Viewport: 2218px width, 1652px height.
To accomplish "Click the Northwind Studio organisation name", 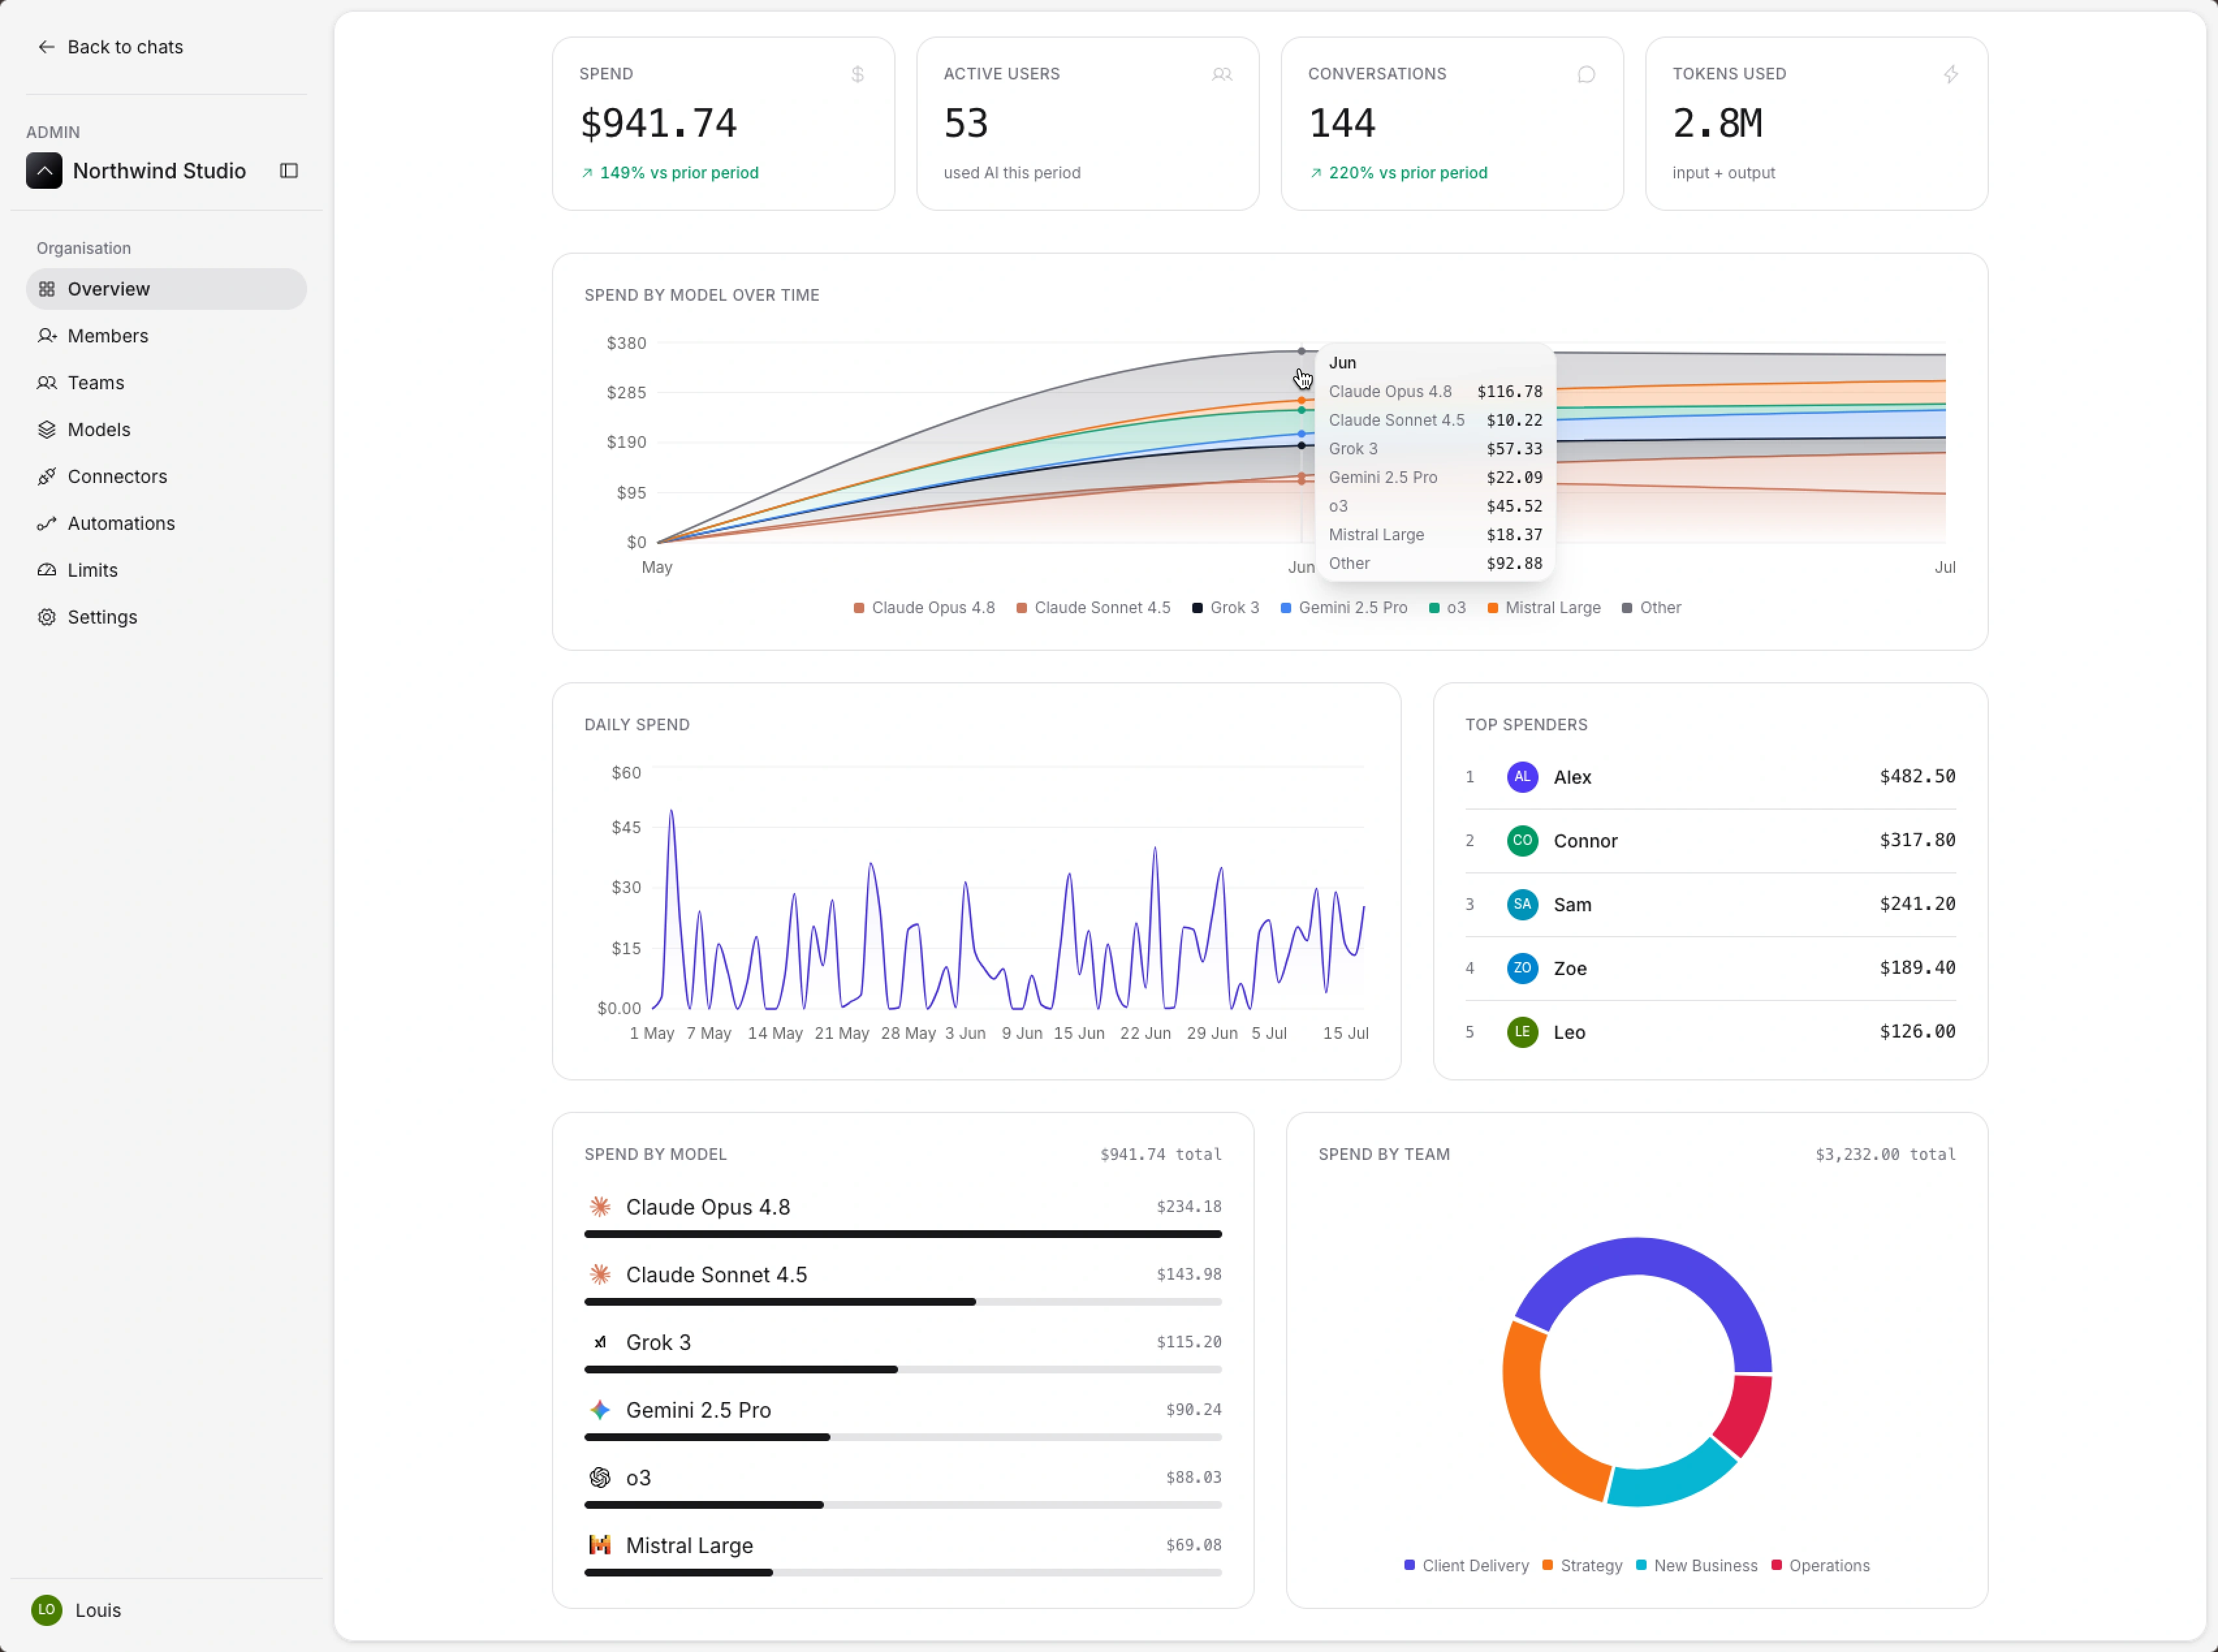I will pyautogui.click(x=159, y=171).
